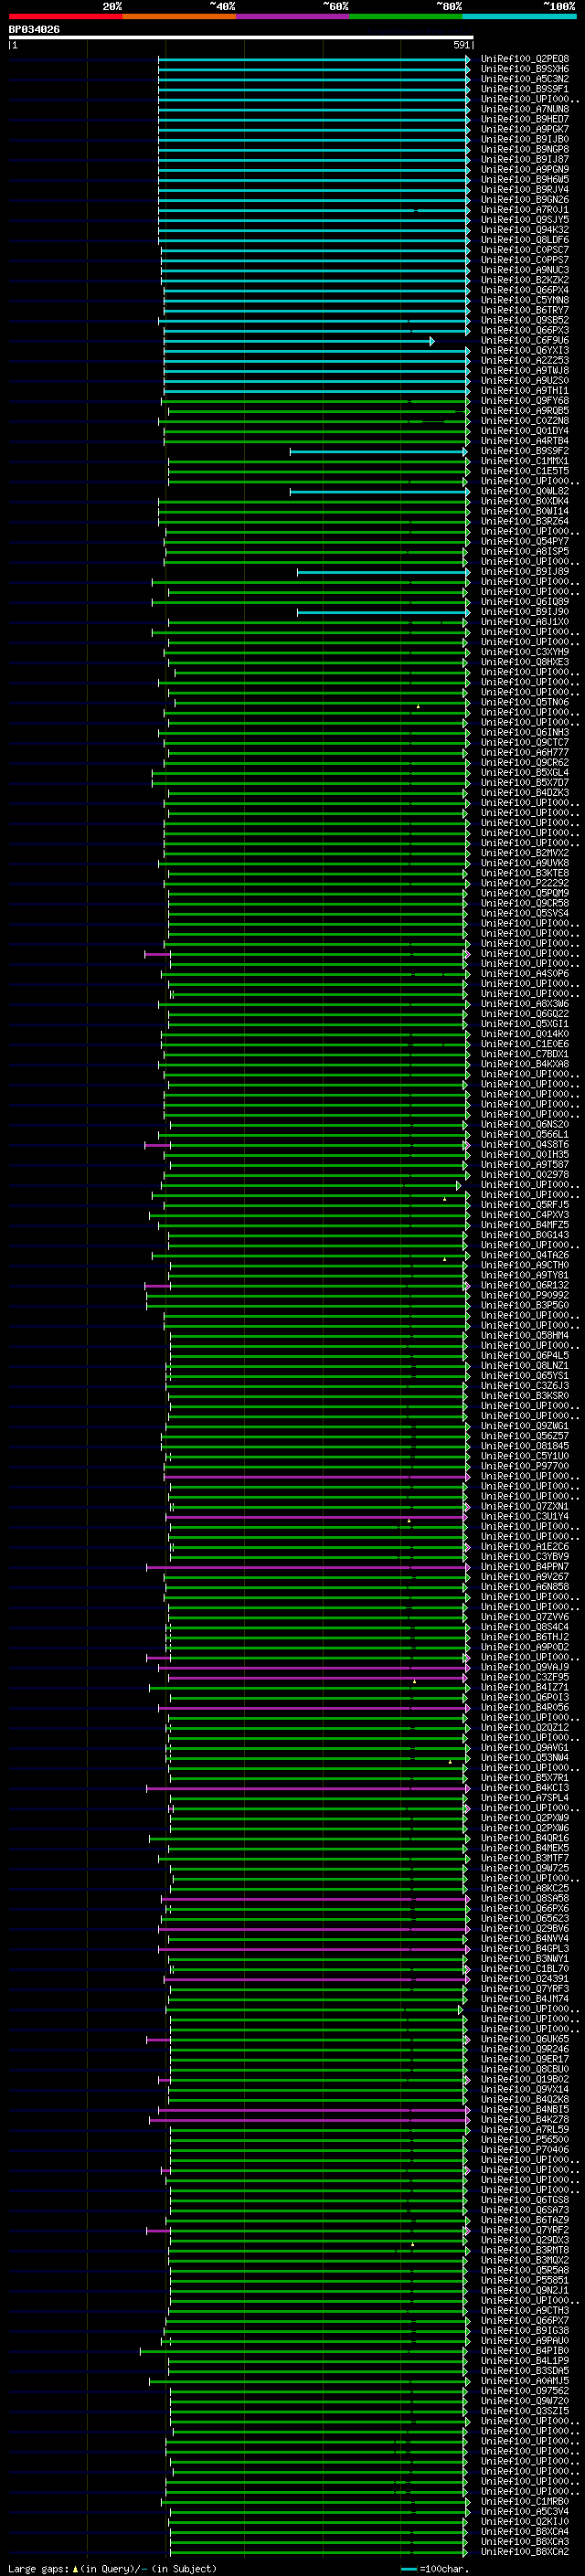The image size is (585, 2576).
Task: Click the purple ~60% identity scale segment
Action: pos(293,16)
